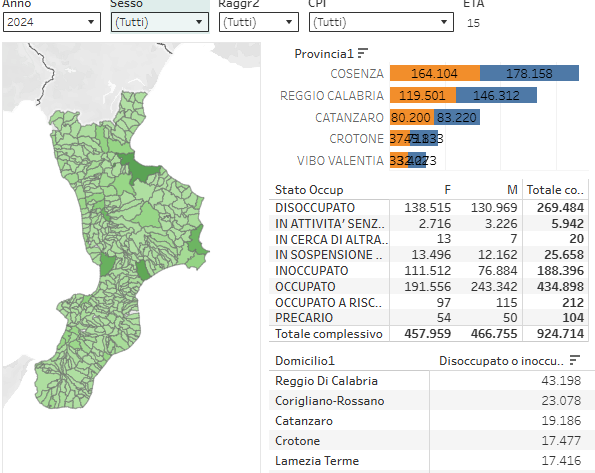Click the Domicilio1 column header
This screenshot has width=595, height=473.
[x=305, y=361]
